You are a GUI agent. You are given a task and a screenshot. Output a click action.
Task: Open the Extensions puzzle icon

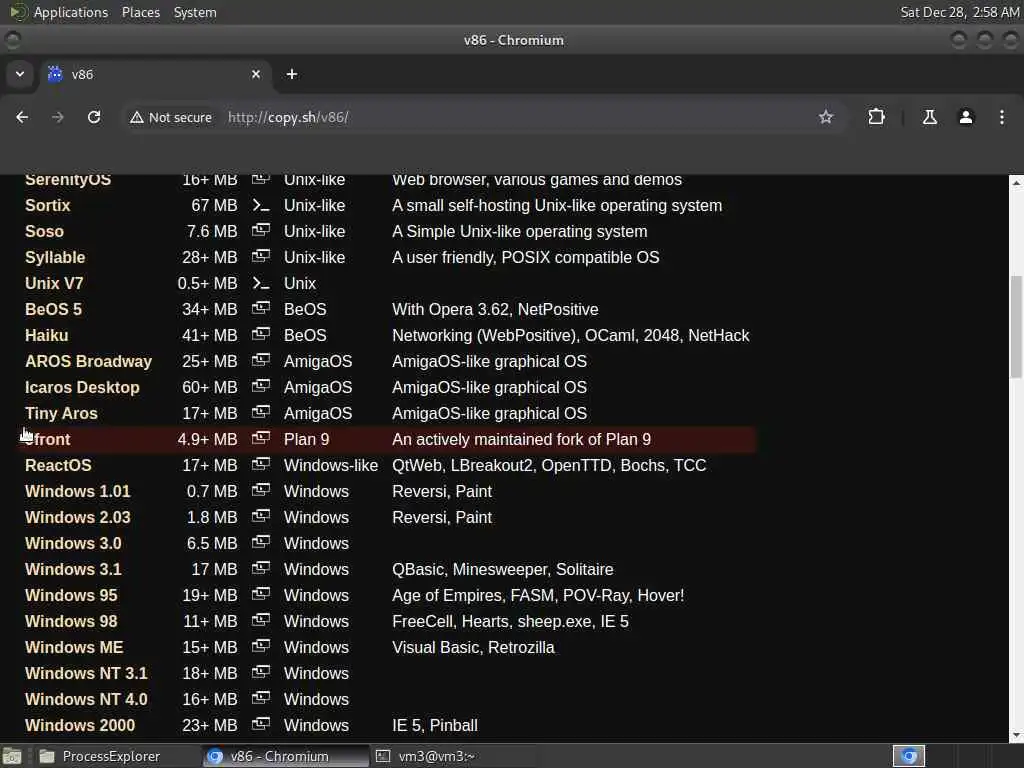click(x=876, y=117)
